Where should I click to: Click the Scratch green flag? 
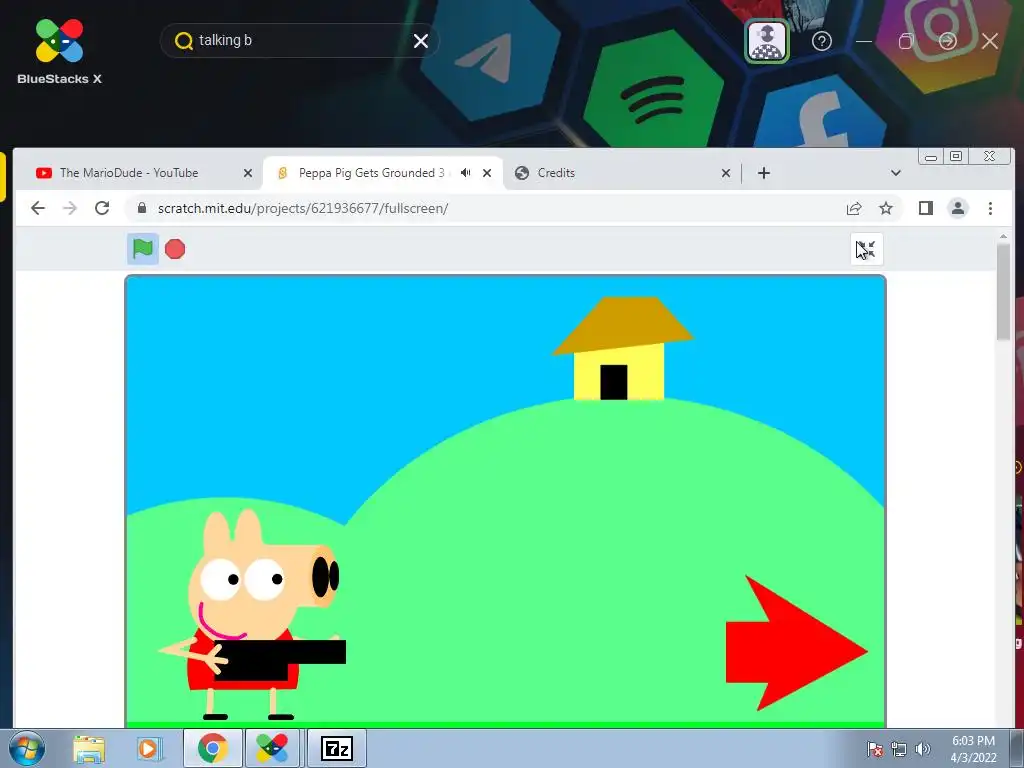click(x=142, y=249)
